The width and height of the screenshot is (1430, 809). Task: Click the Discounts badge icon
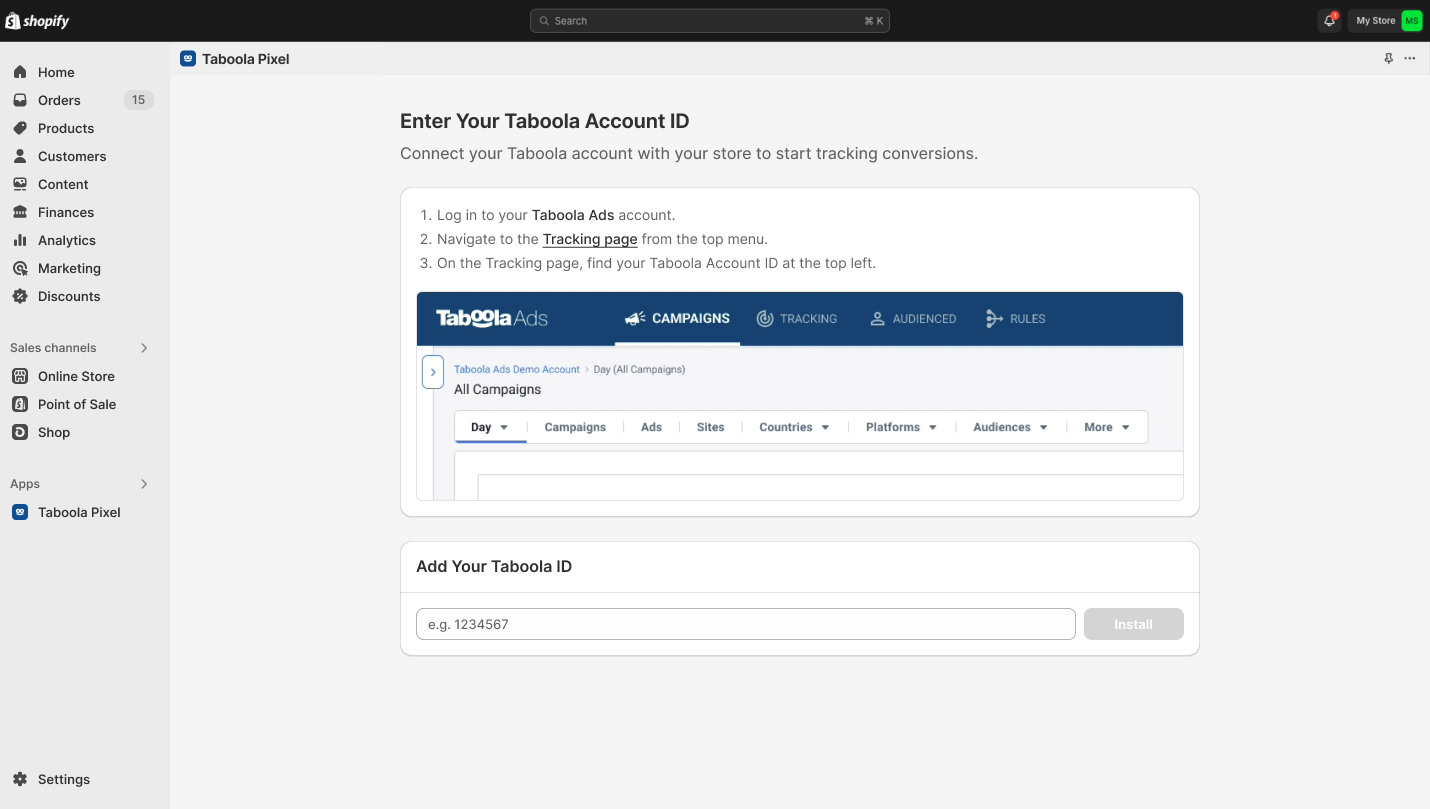[20, 296]
